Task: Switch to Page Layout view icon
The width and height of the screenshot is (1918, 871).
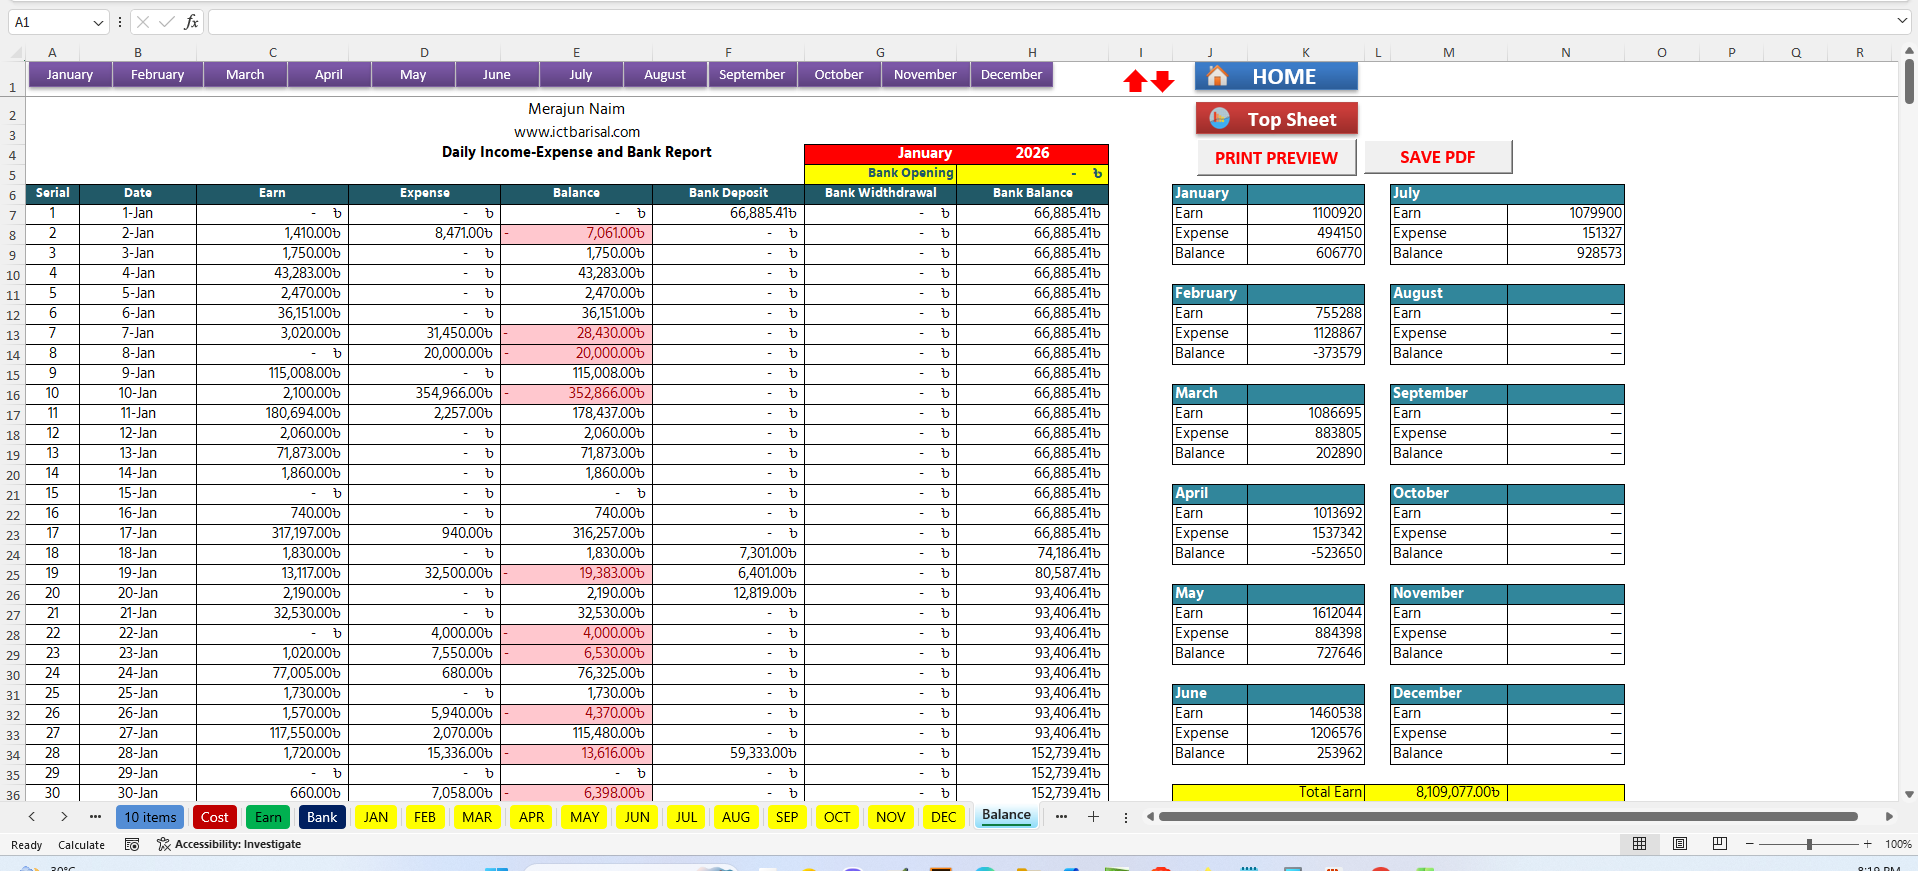Action: (x=1680, y=844)
